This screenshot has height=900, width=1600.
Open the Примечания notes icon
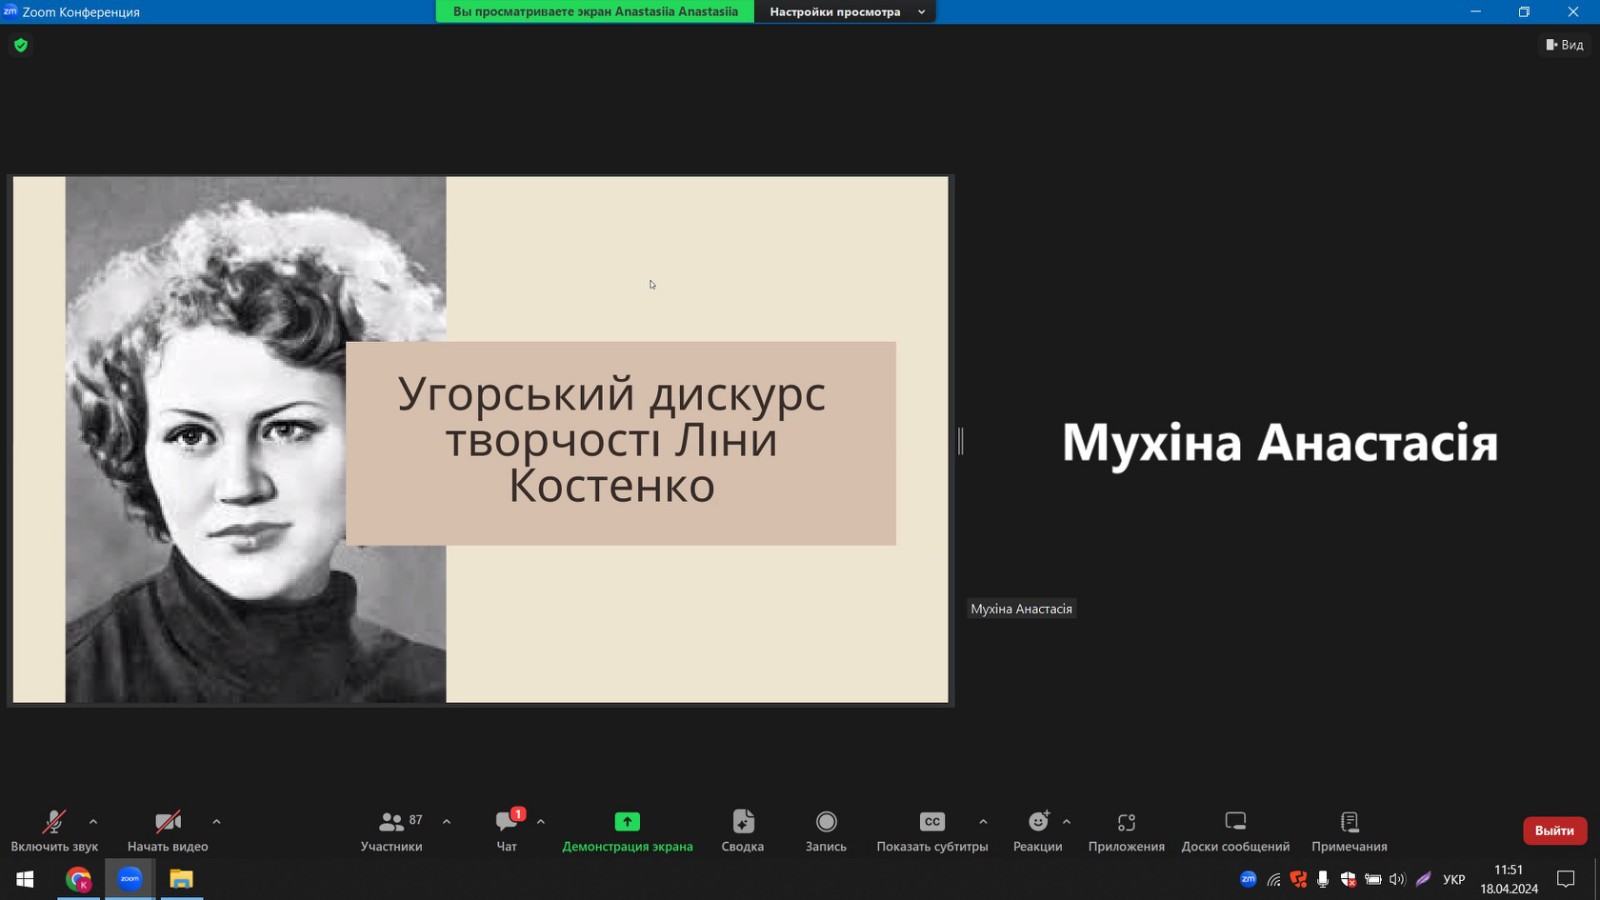(x=1349, y=822)
